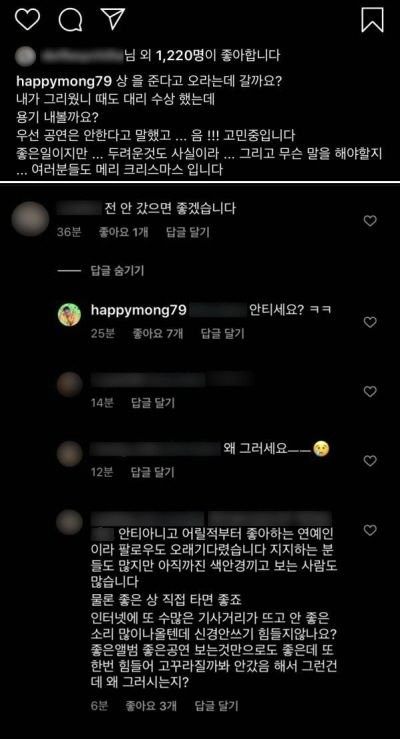Viewport: 400px width, 739px height.
Task: Open happymong79 profile from the caption username
Action: click(64, 81)
